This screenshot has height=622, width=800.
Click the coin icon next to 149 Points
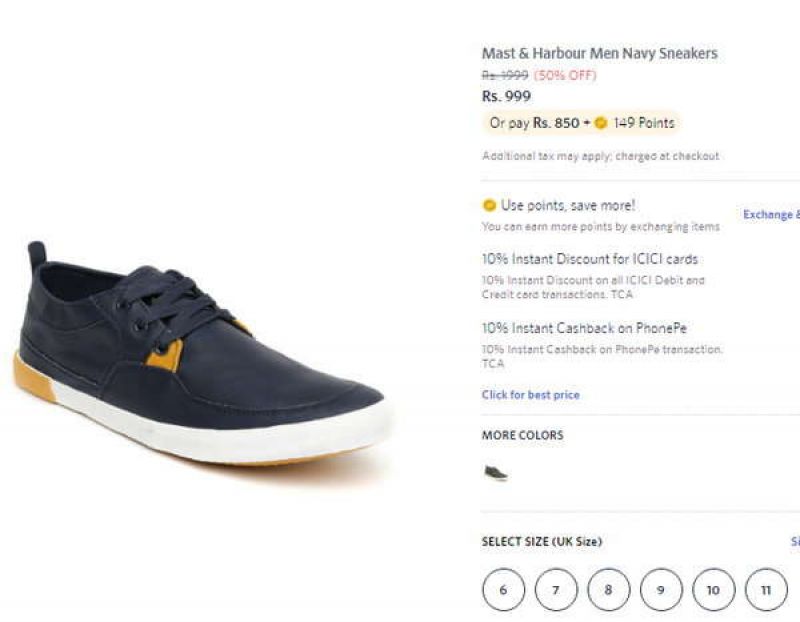point(600,122)
